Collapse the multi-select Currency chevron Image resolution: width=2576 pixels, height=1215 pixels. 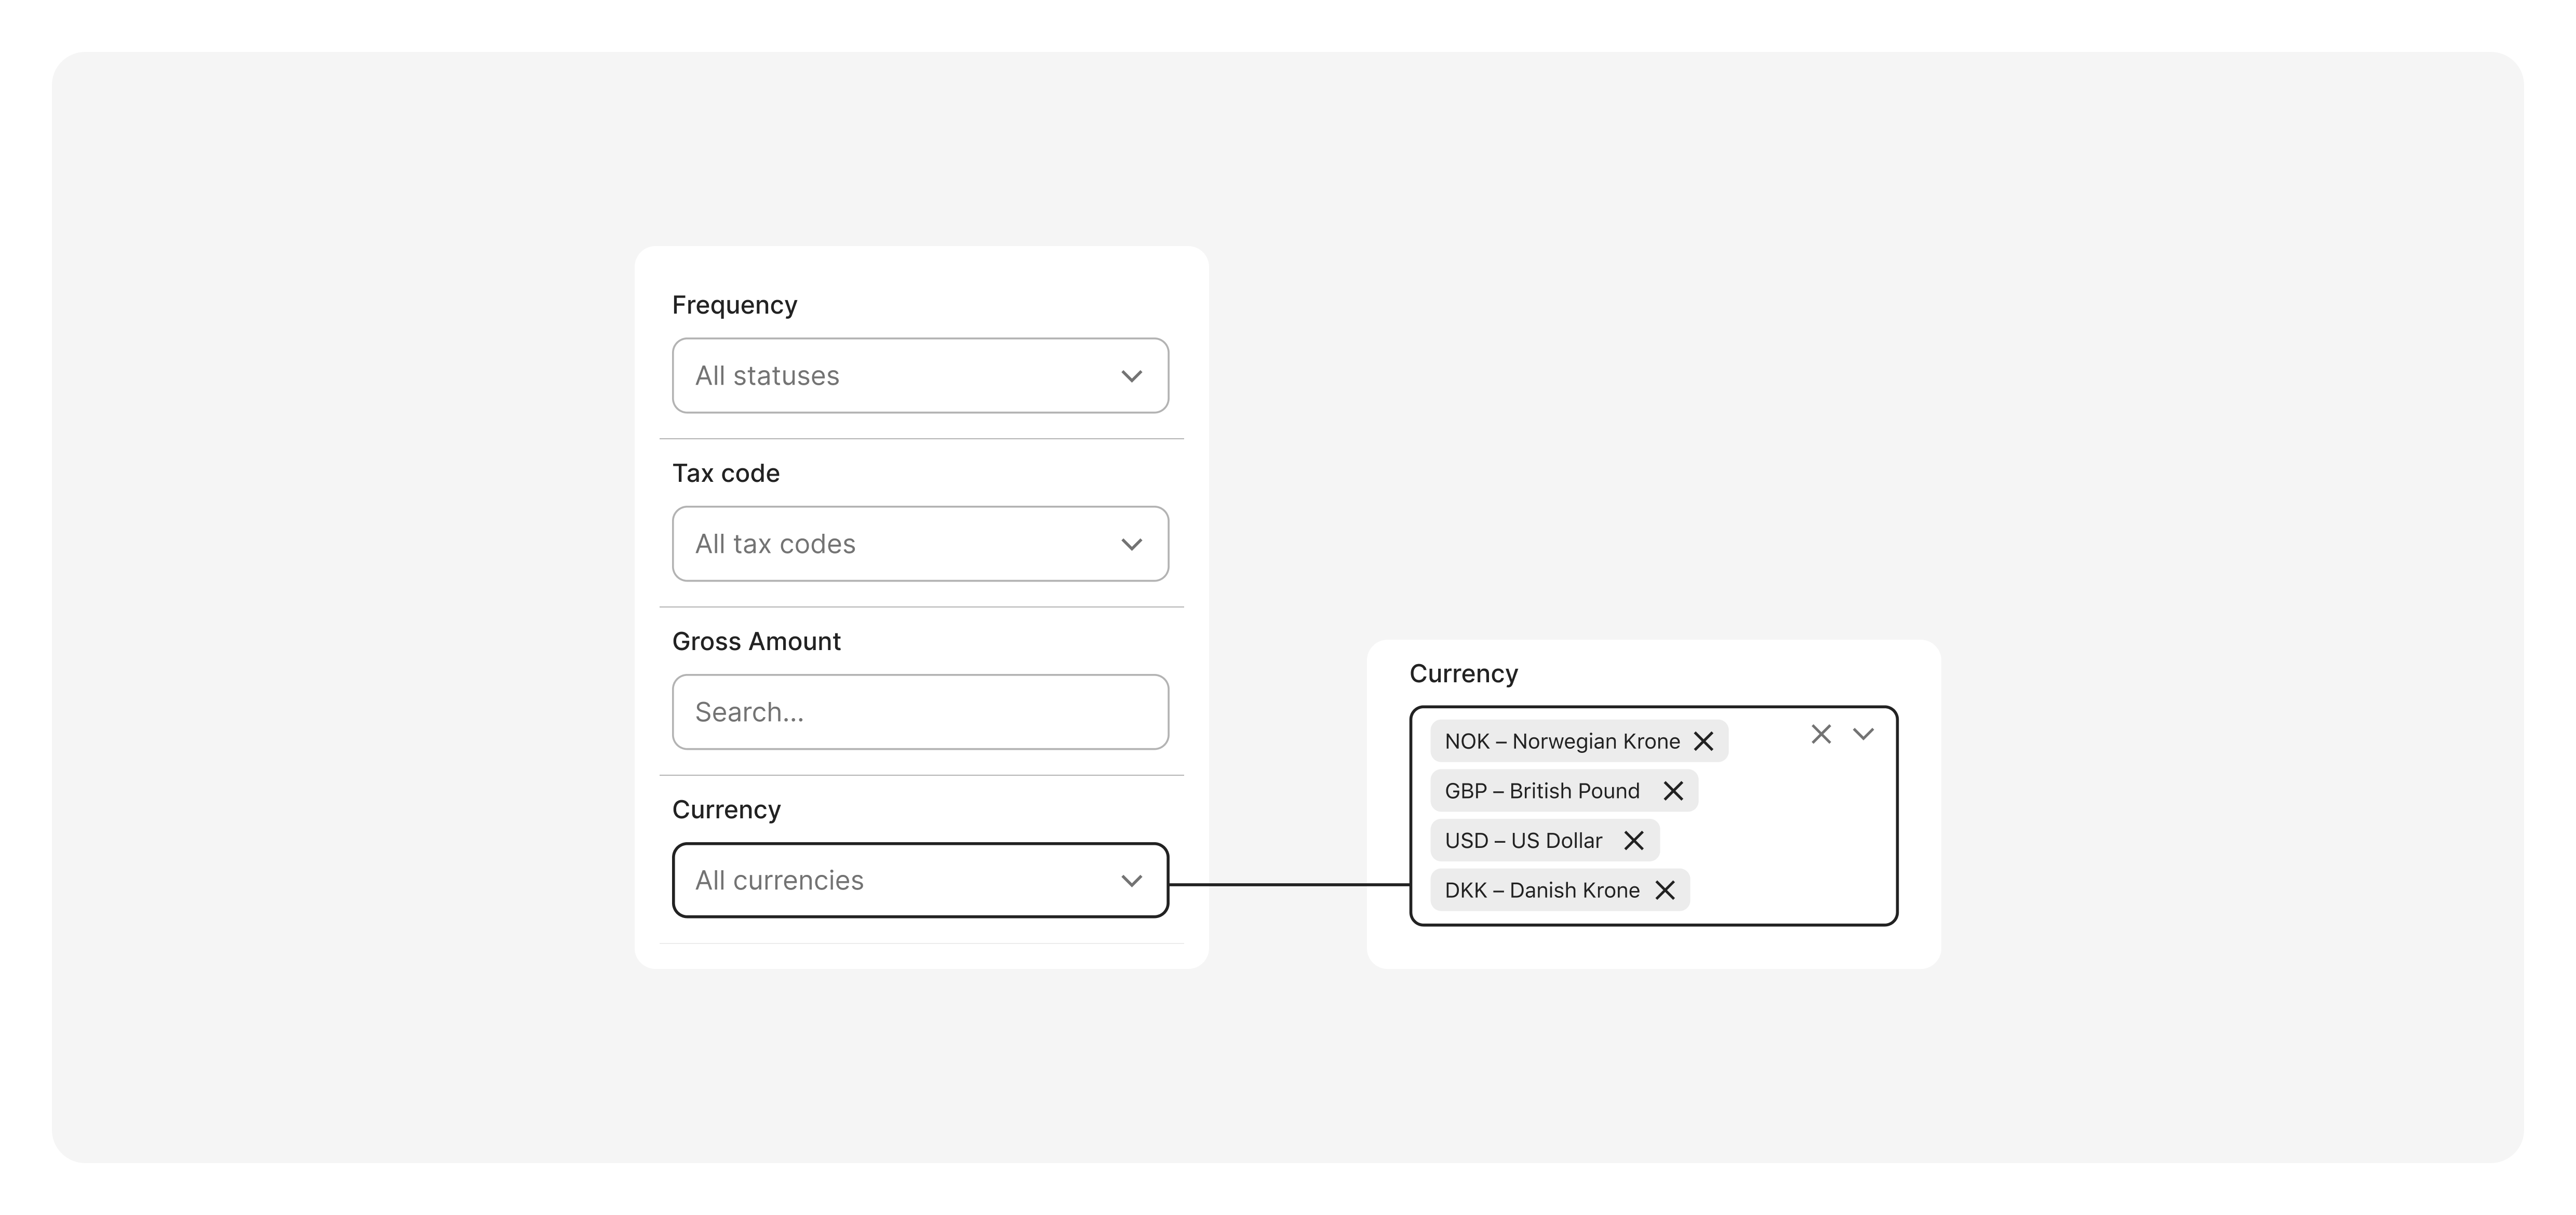[x=1863, y=734]
